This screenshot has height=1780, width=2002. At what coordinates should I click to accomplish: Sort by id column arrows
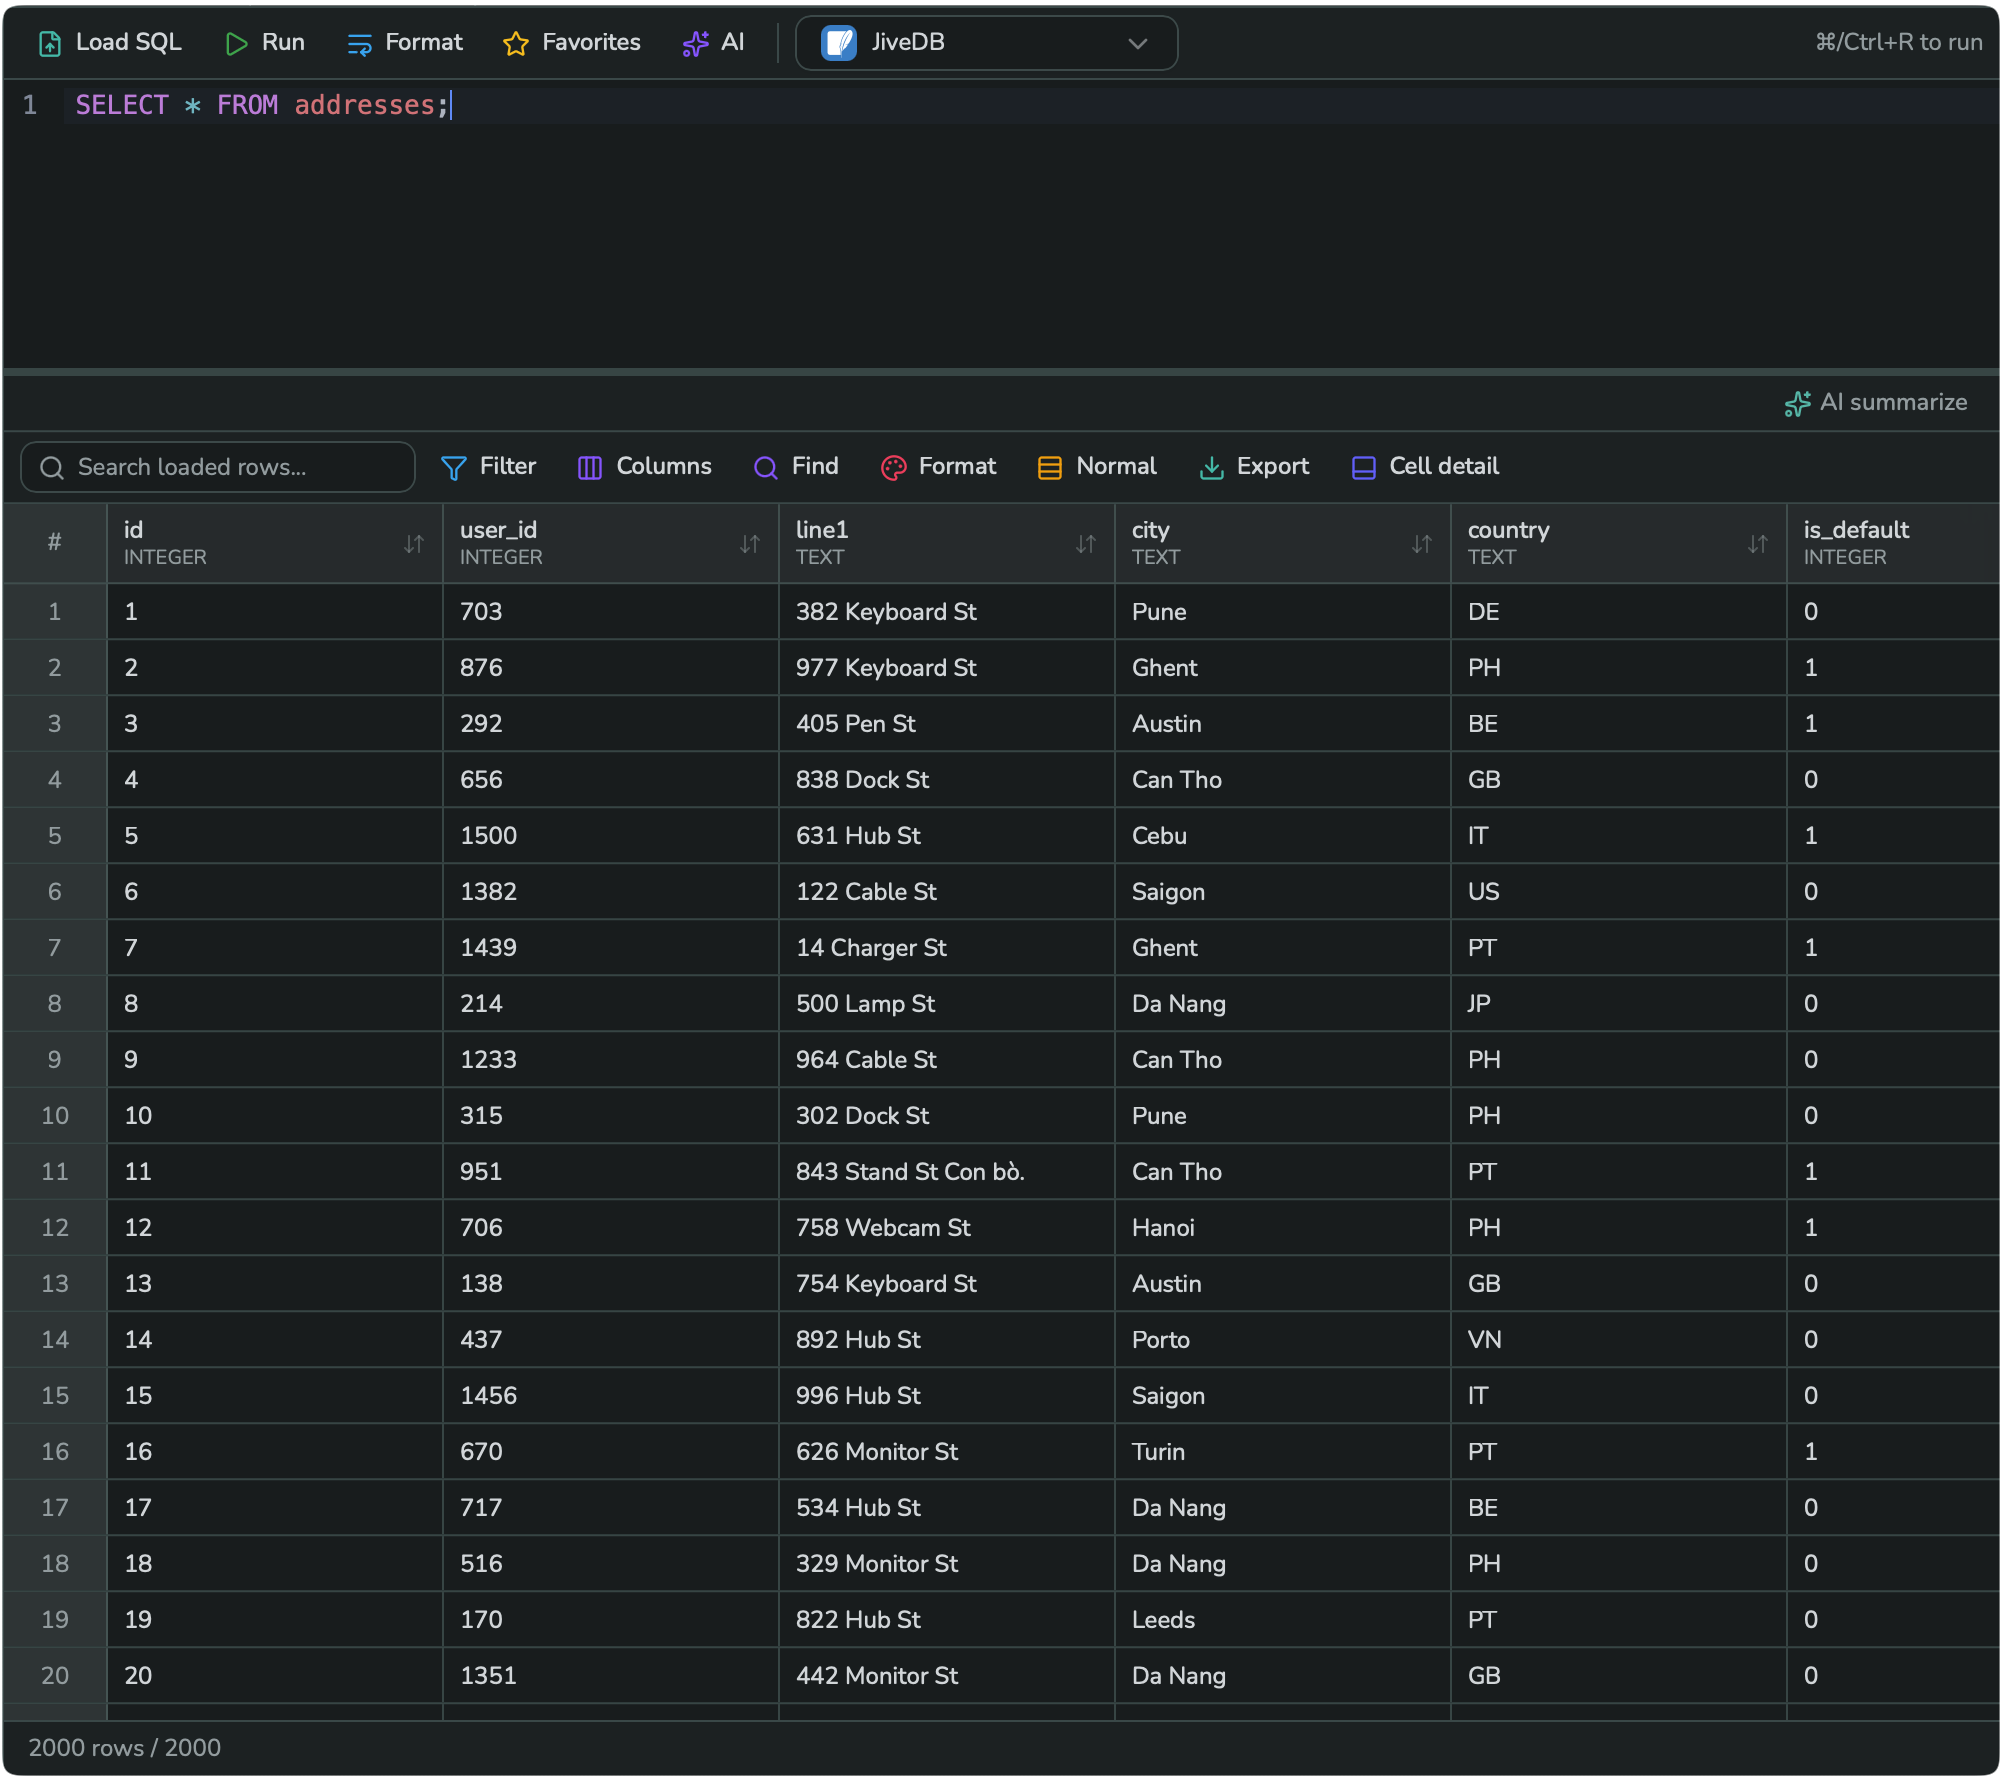(x=414, y=544)
